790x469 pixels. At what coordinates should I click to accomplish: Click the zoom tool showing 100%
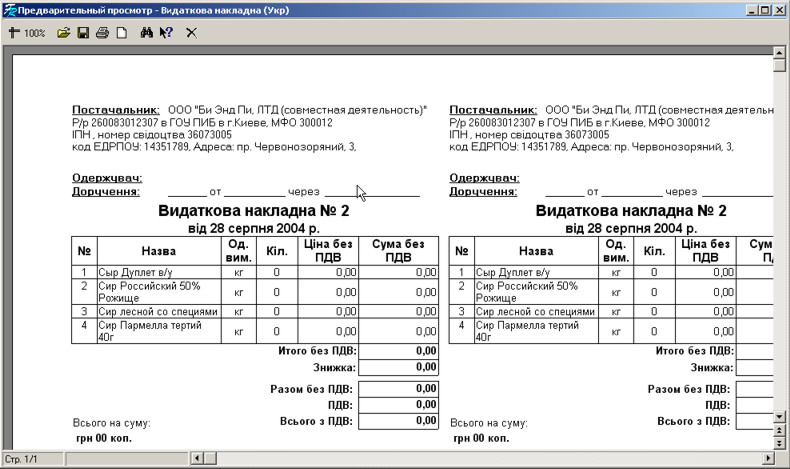coord(27,33)
